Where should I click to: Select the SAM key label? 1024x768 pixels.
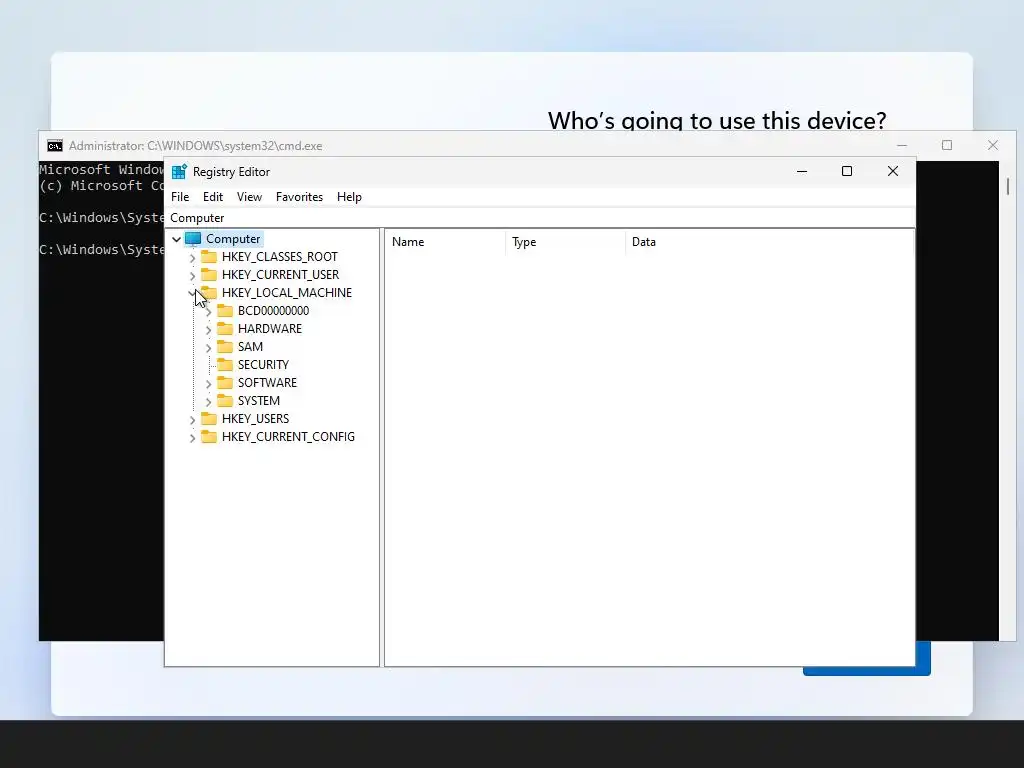coord(250,347)
